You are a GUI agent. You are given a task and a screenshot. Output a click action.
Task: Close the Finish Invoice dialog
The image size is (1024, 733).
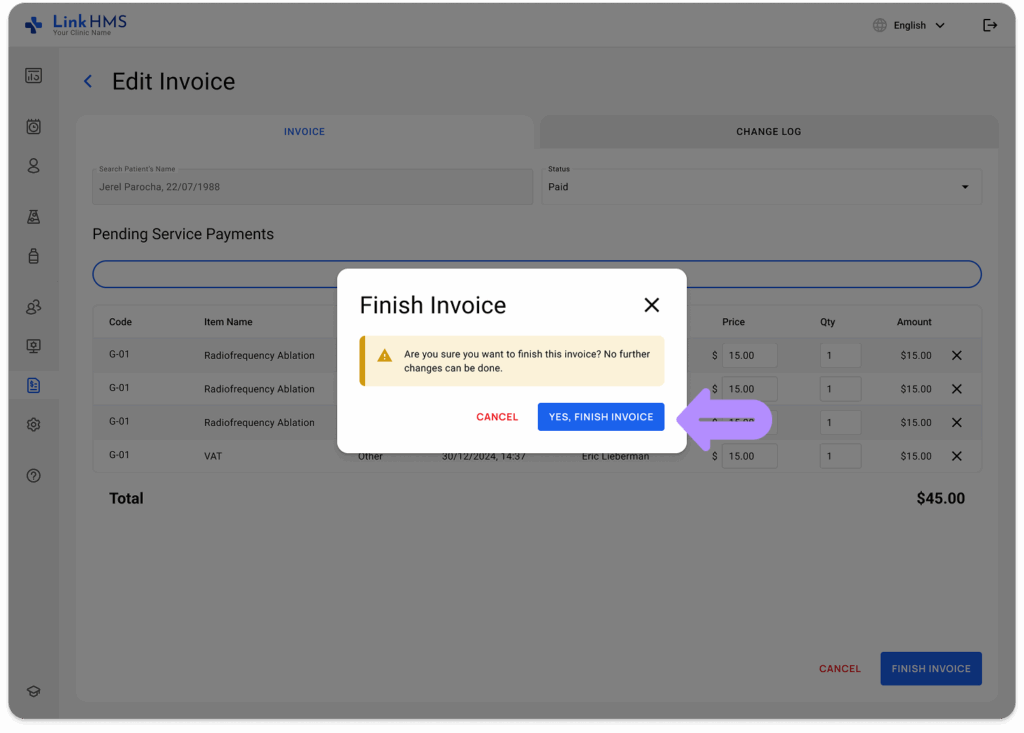(651, 304)
